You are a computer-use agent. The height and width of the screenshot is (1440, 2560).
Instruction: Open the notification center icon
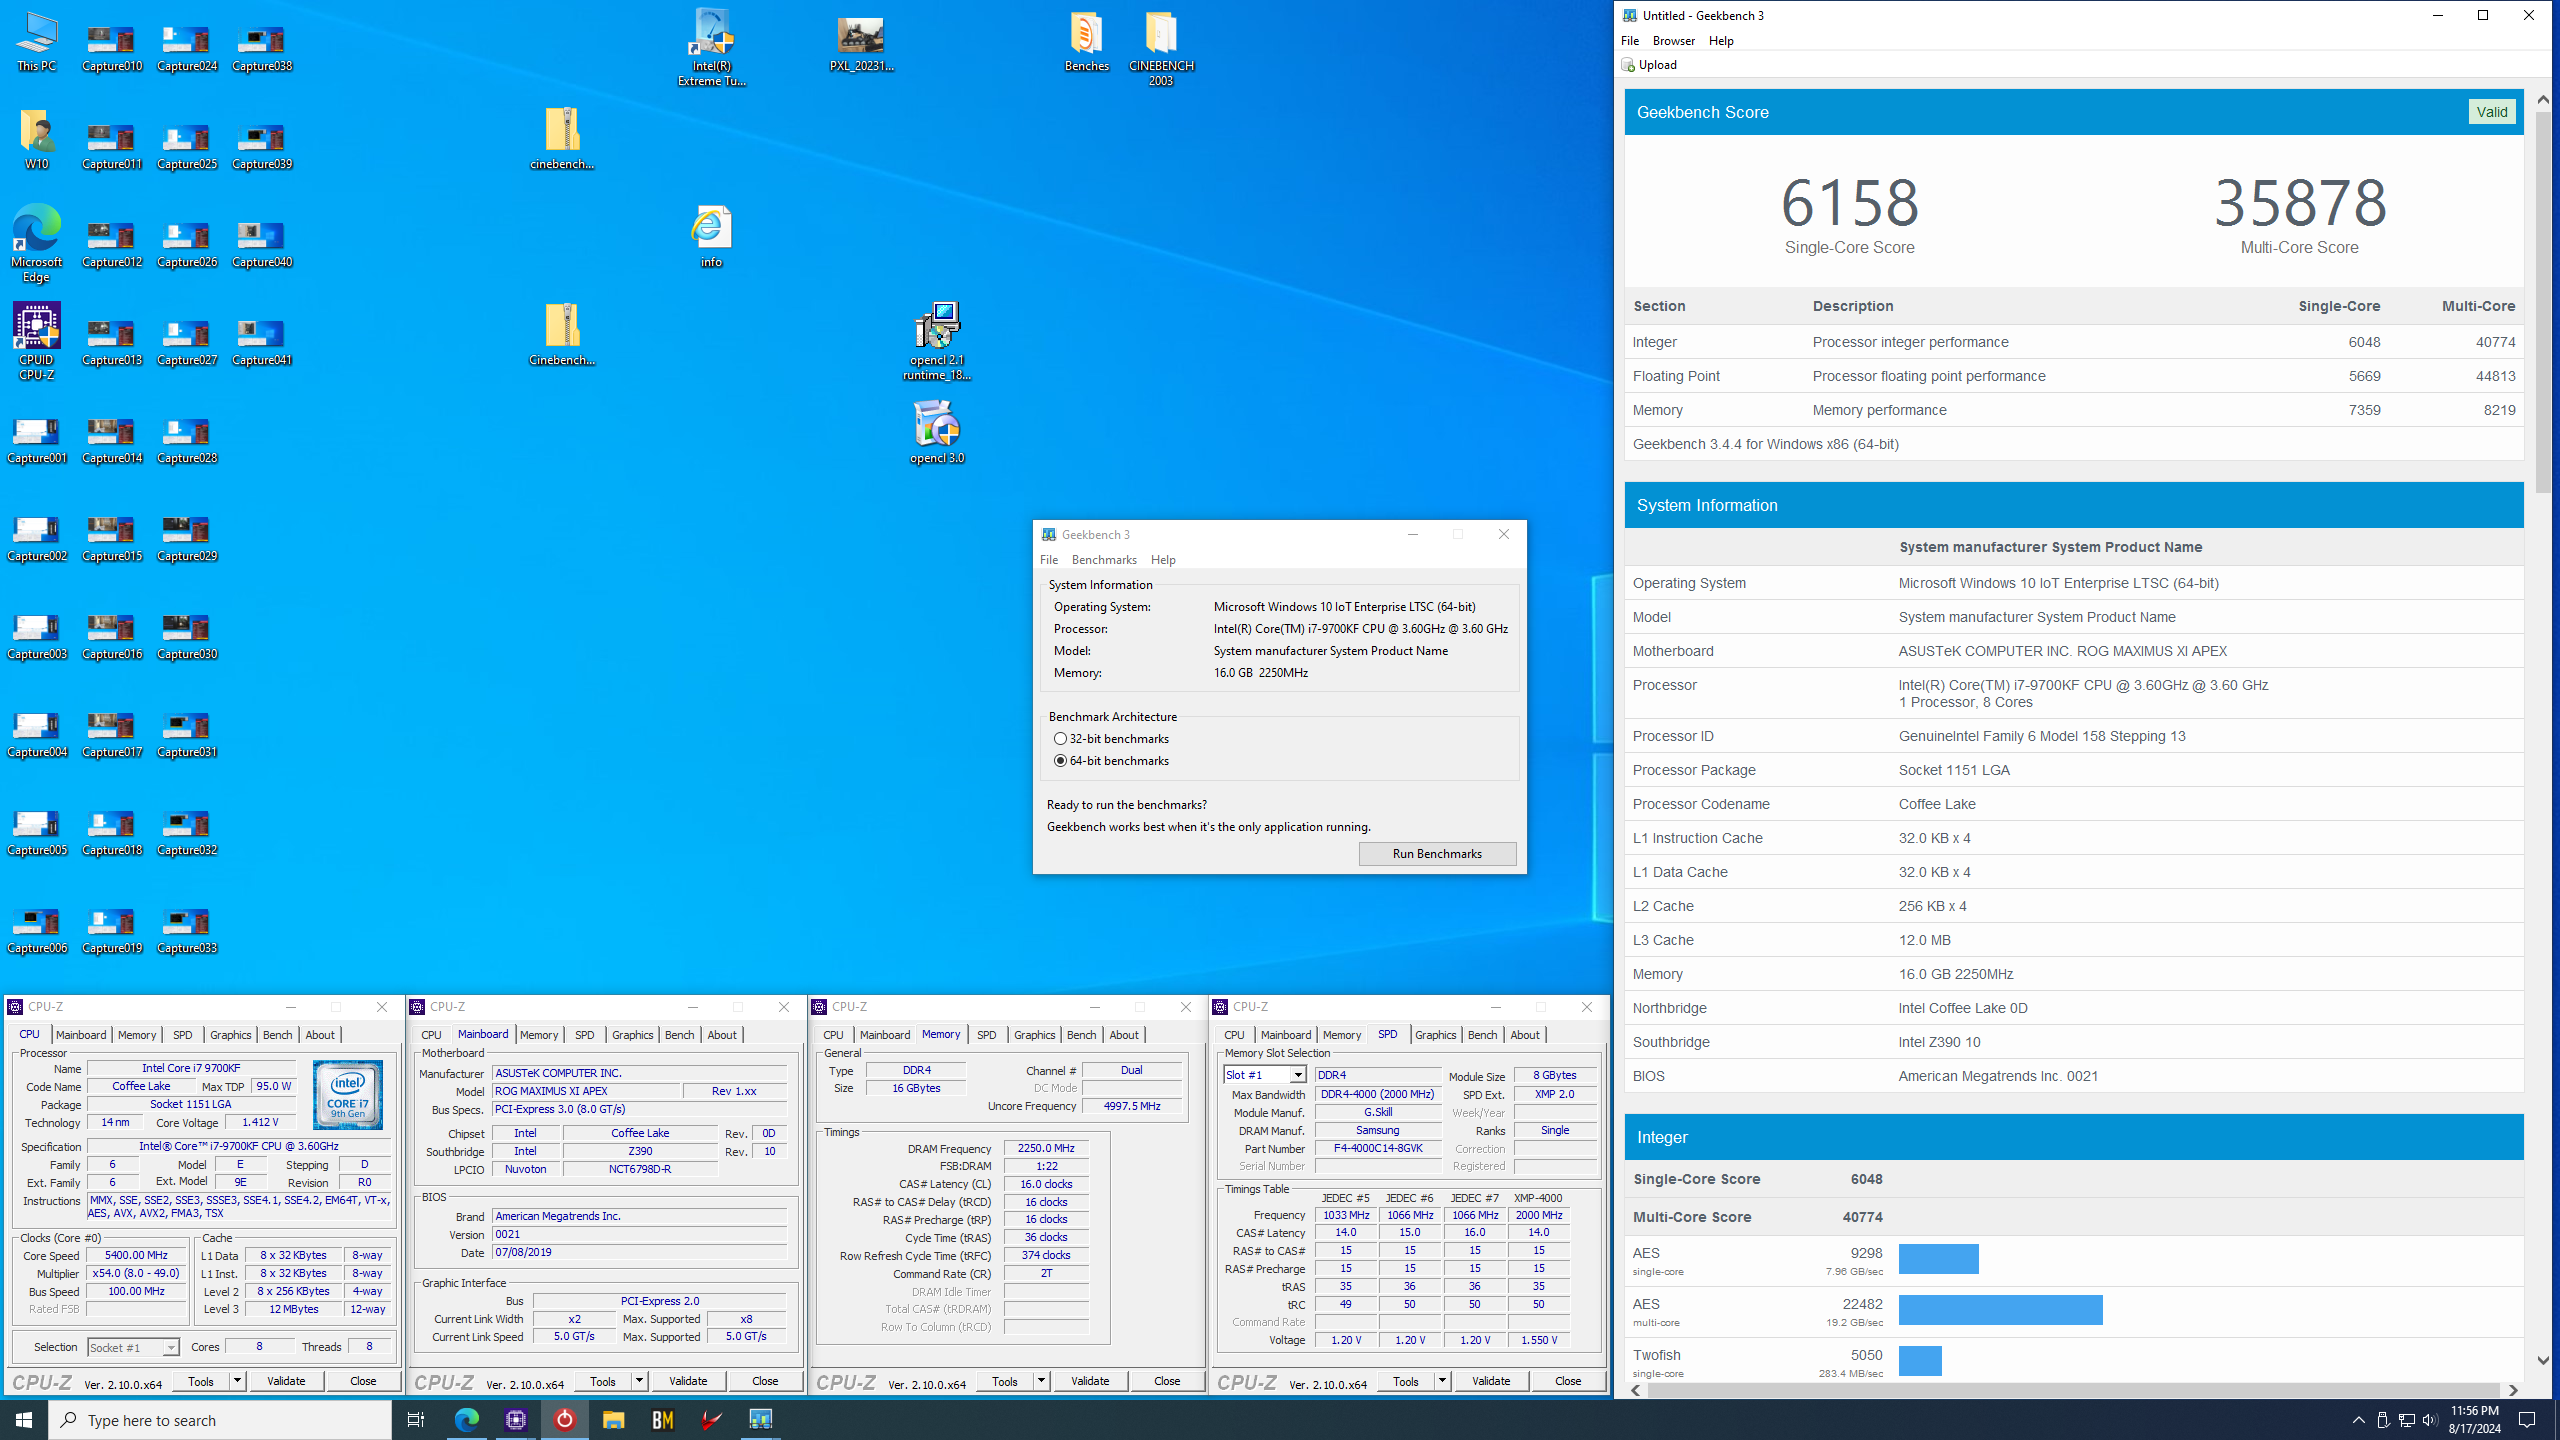click(2528, 1420)
